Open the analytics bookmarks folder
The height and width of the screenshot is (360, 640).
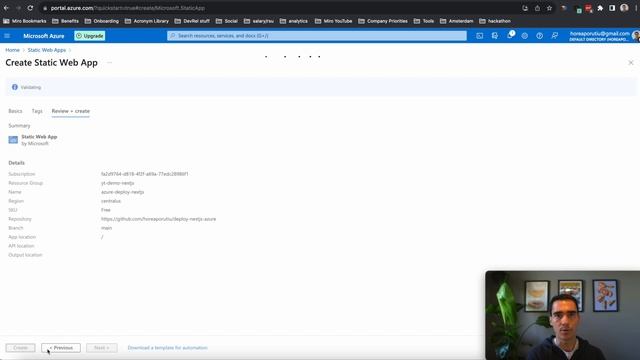pyautogui.click(x=294, y=21)
